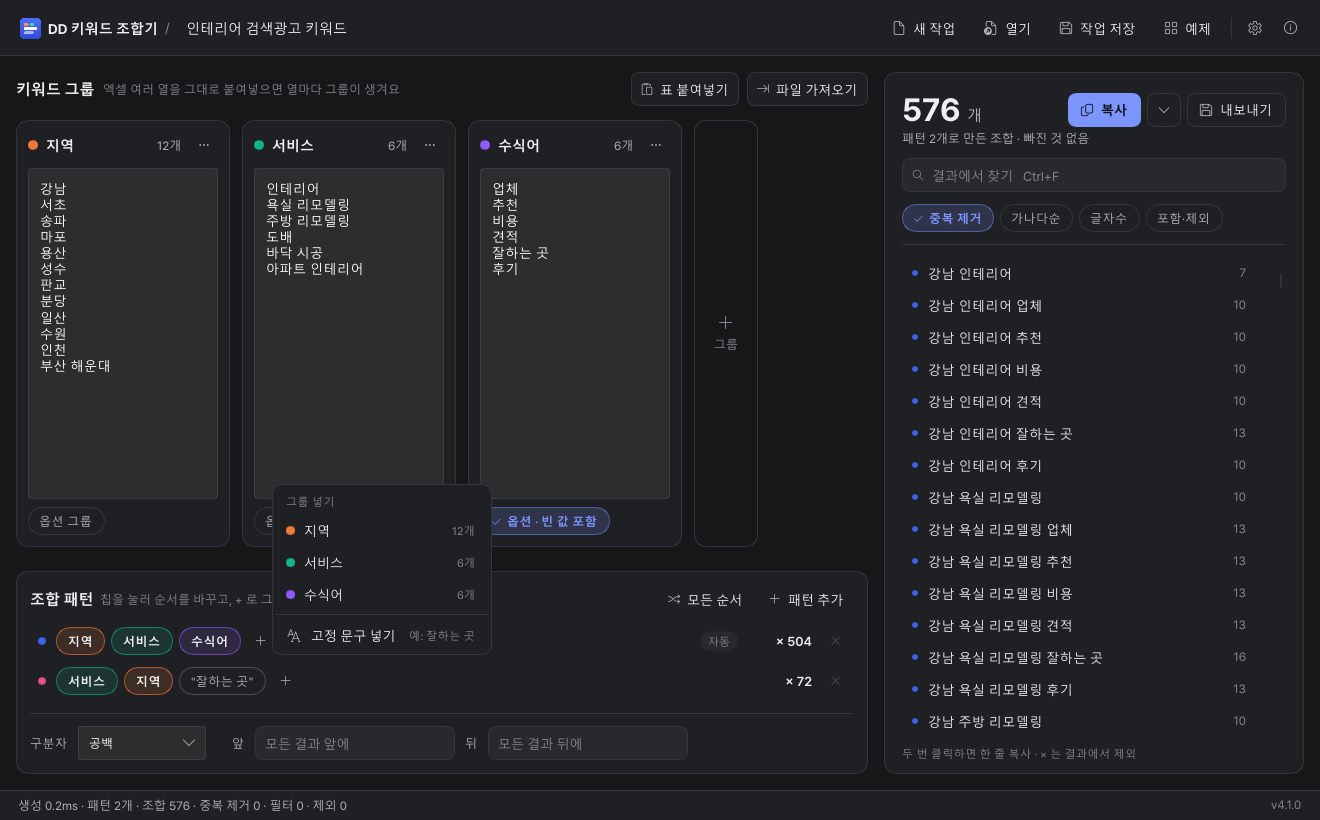
Task: Toggle the 포함·제외 filter chip
Action: point(1184,218)
